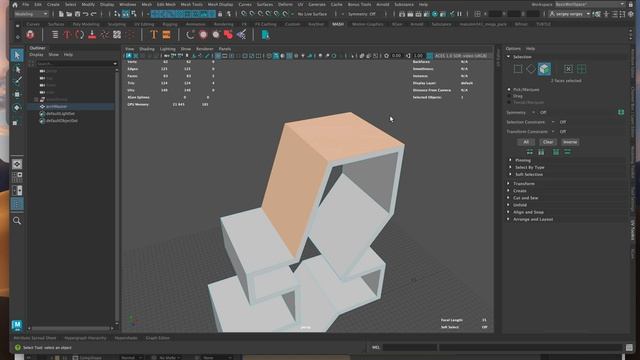This screenshot has width=640, height=360.
Task: Open the Edit Mesh menu
Action: 166,4
